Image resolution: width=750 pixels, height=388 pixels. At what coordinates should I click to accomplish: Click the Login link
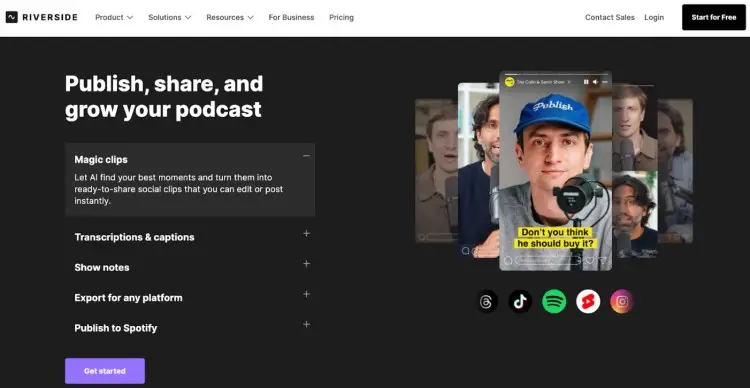(x=654, y=17)
